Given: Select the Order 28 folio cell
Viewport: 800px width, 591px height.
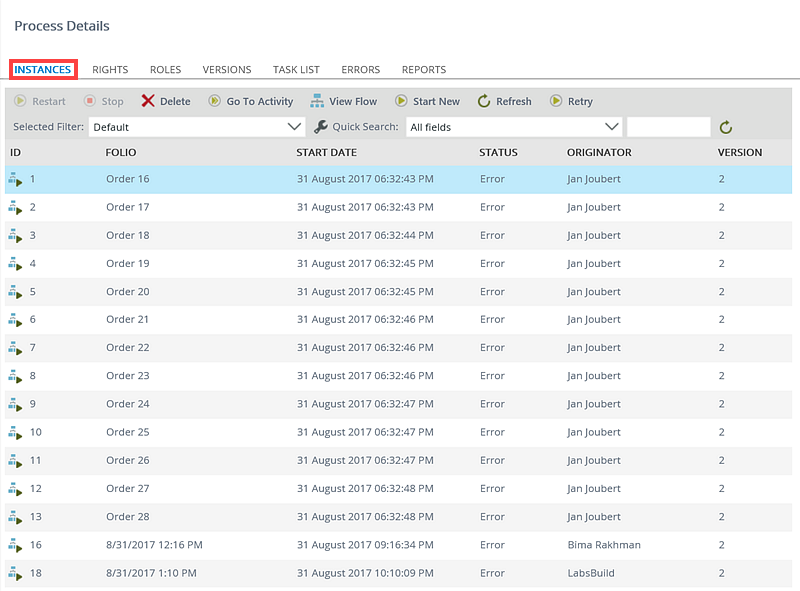Looking at the screenshot, I should click(x=128, y=517).
